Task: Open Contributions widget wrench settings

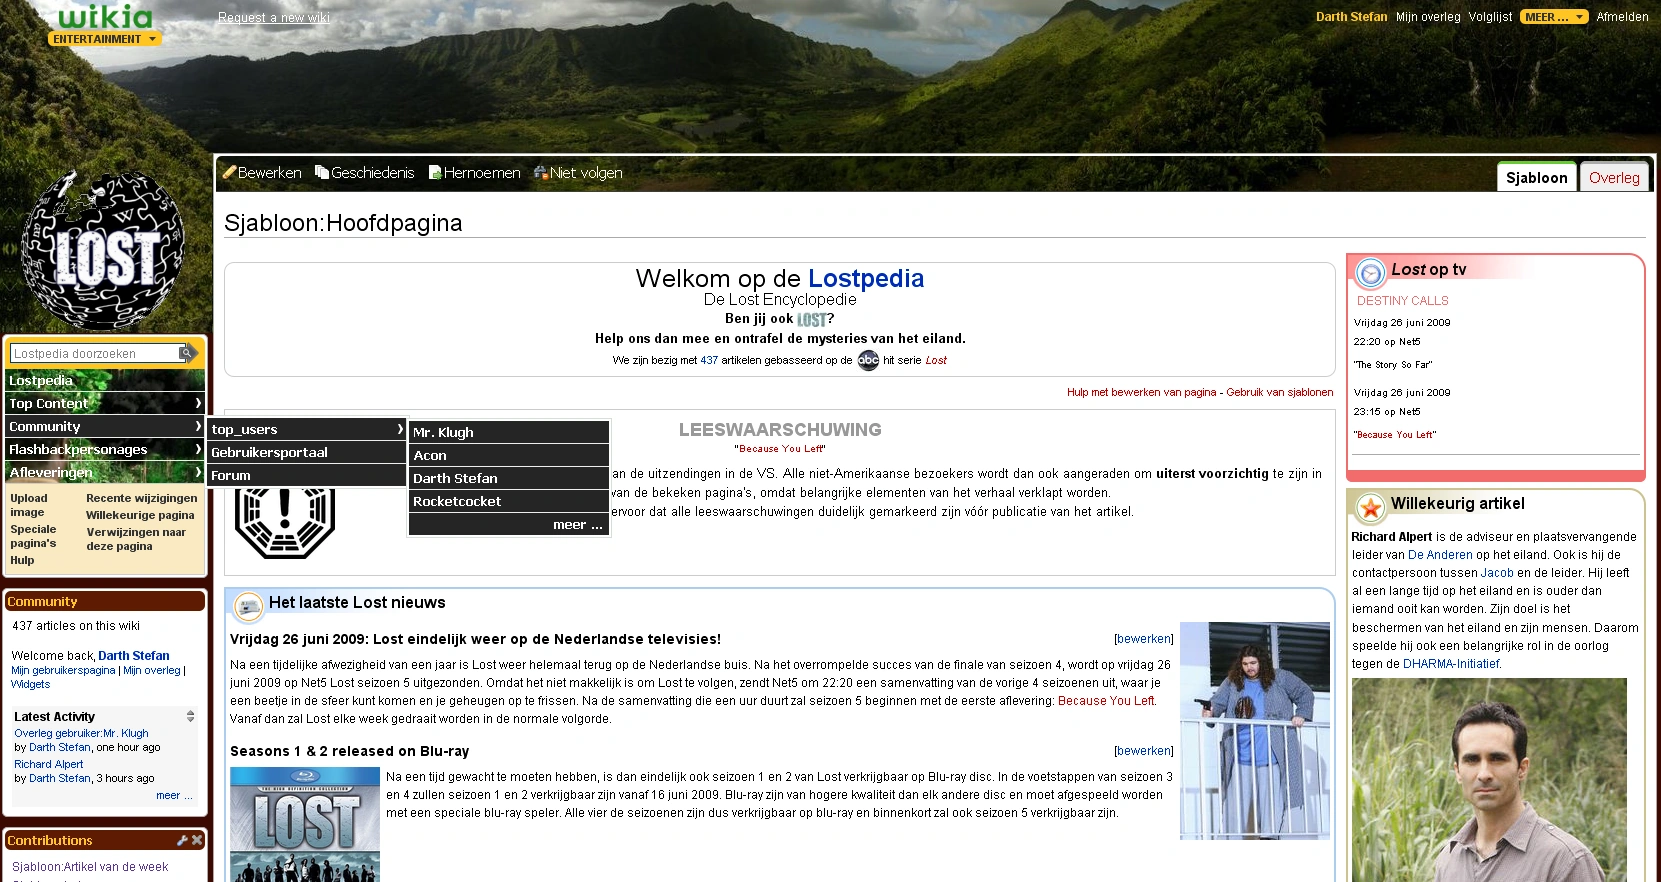Action: pyautogui.click(x=182, y=840)
